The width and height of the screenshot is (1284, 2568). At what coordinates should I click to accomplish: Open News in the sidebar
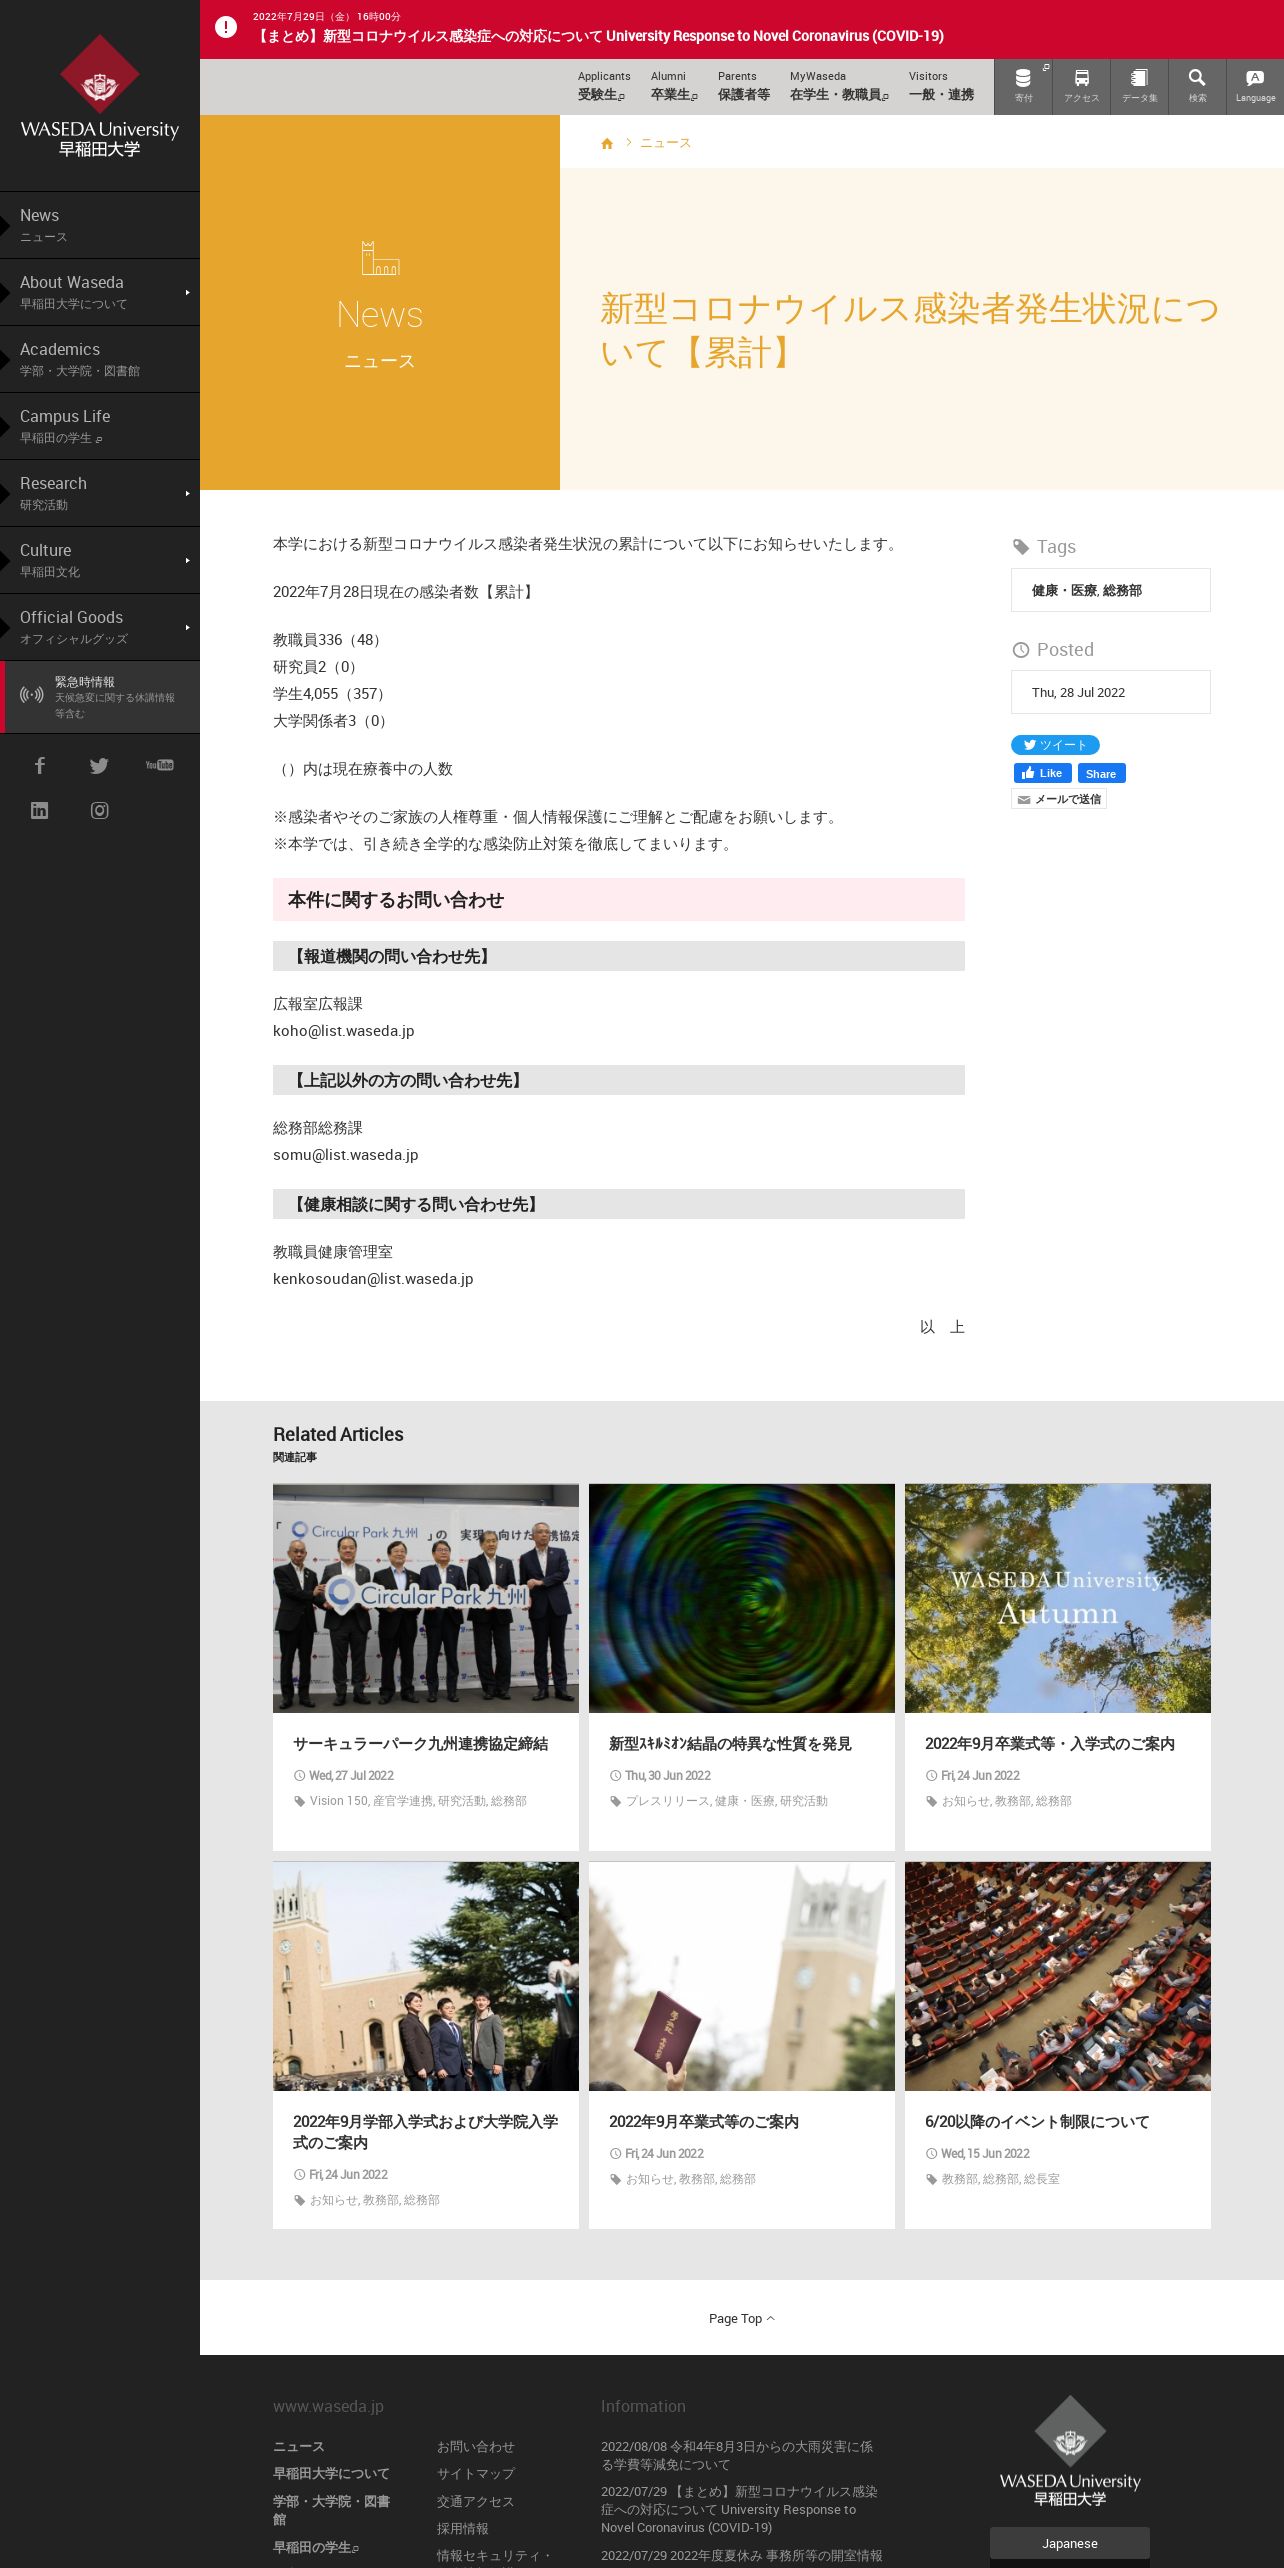(x=100, y=225)
